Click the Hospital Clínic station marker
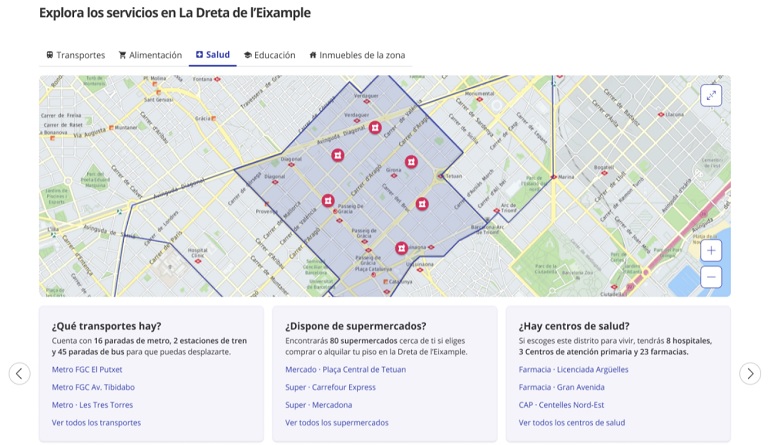768x445 pixels. [198, 261]
